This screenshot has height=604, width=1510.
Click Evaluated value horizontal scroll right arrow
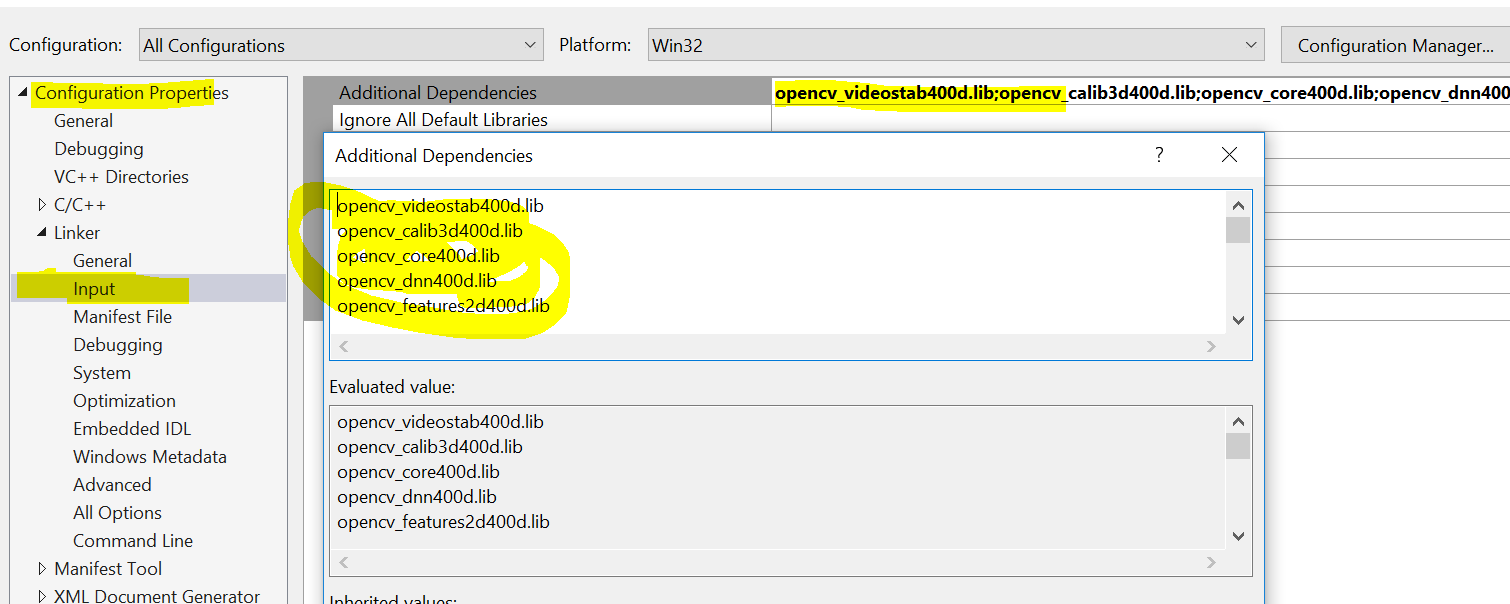1212,562
